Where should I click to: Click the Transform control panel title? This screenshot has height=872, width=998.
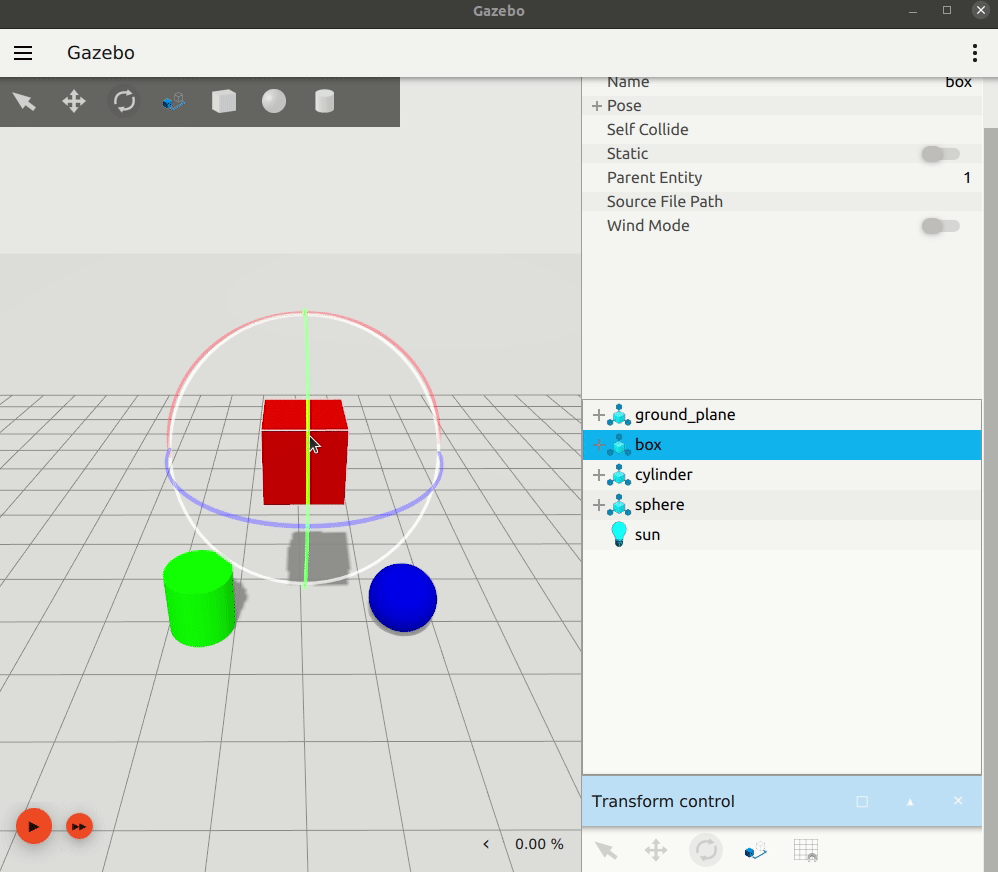663,801
